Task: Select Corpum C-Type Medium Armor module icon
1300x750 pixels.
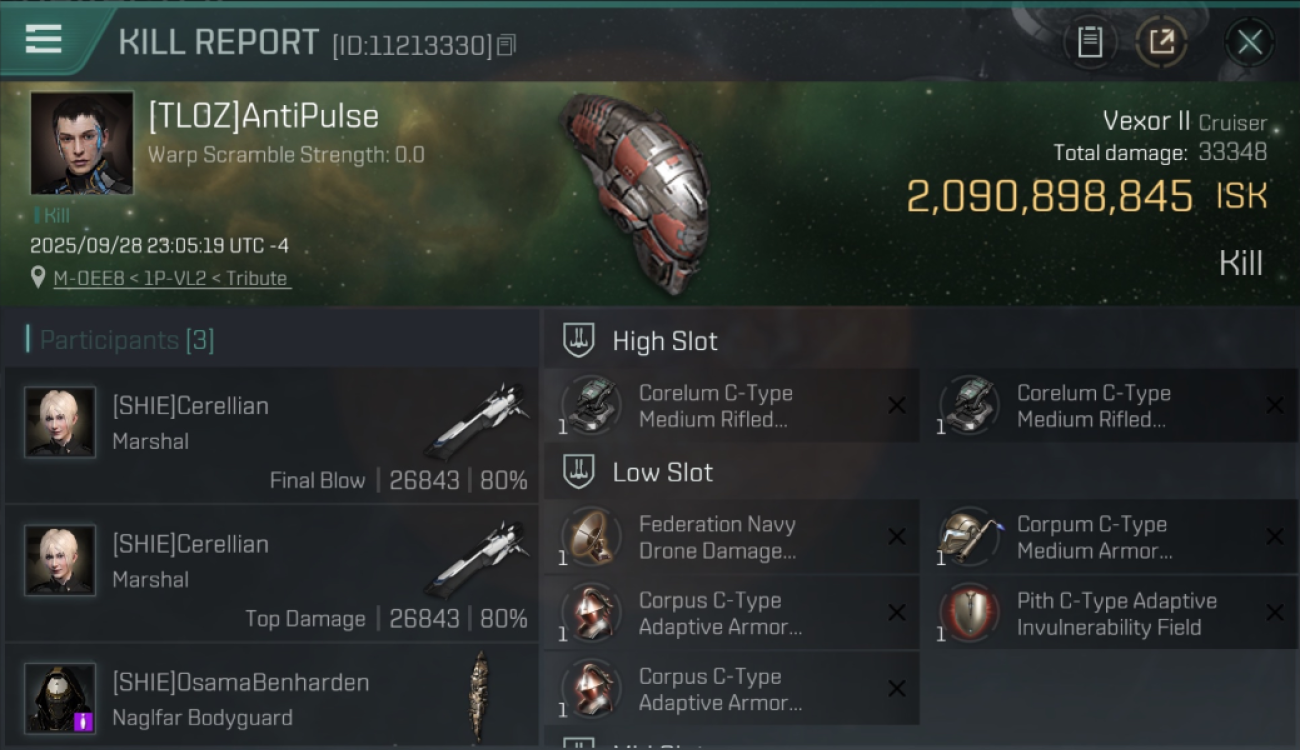Action: click(x=969, y=537)
